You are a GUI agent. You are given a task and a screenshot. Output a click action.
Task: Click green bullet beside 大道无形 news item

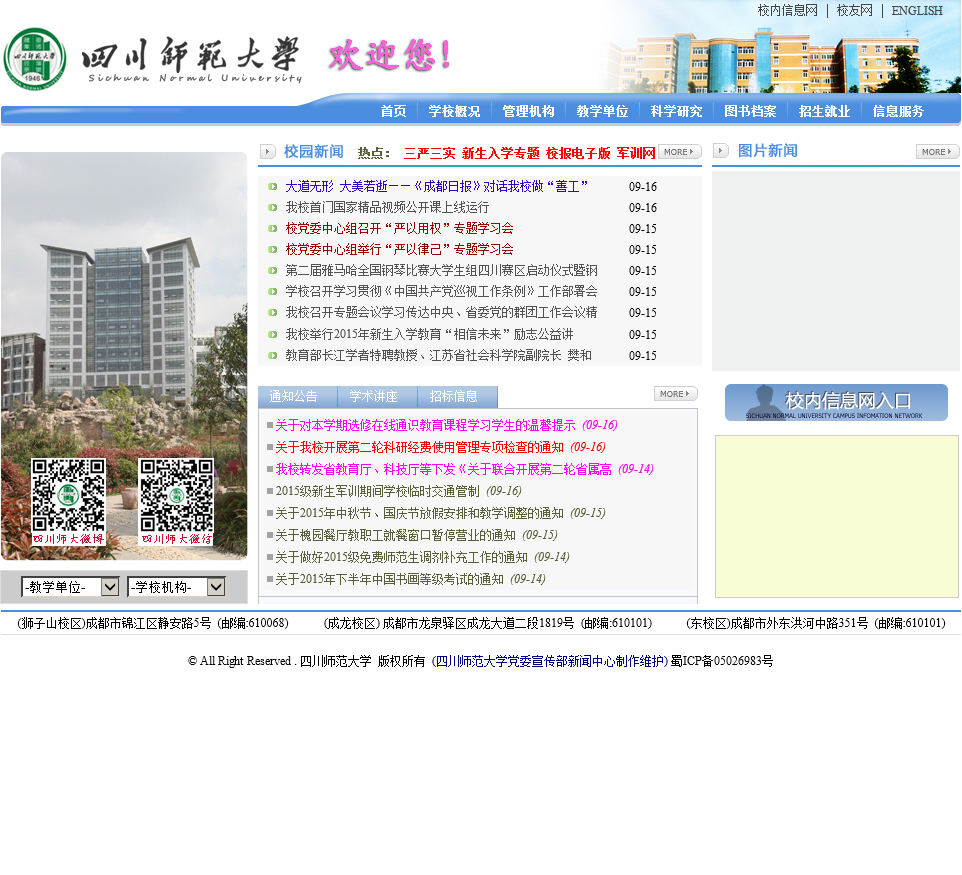click(272, 187)
